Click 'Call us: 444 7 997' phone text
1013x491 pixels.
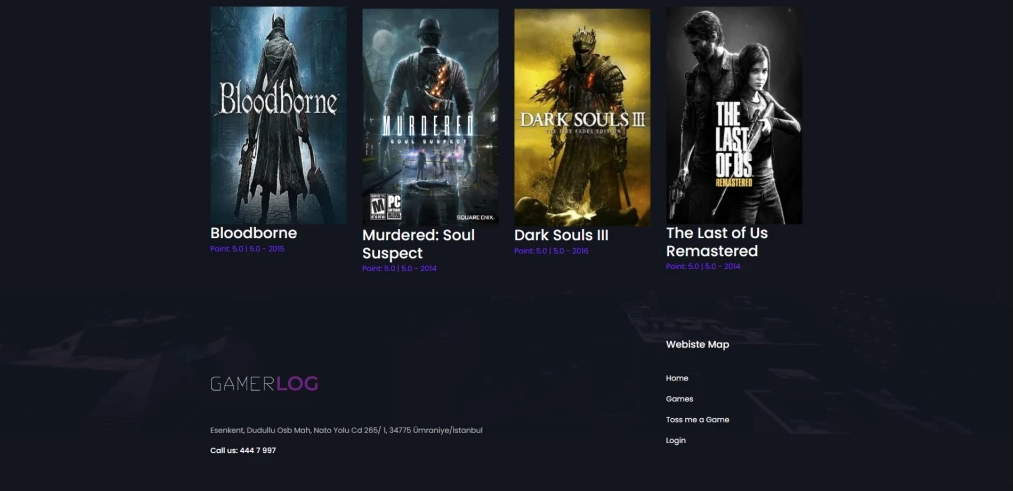pos(243,450)
